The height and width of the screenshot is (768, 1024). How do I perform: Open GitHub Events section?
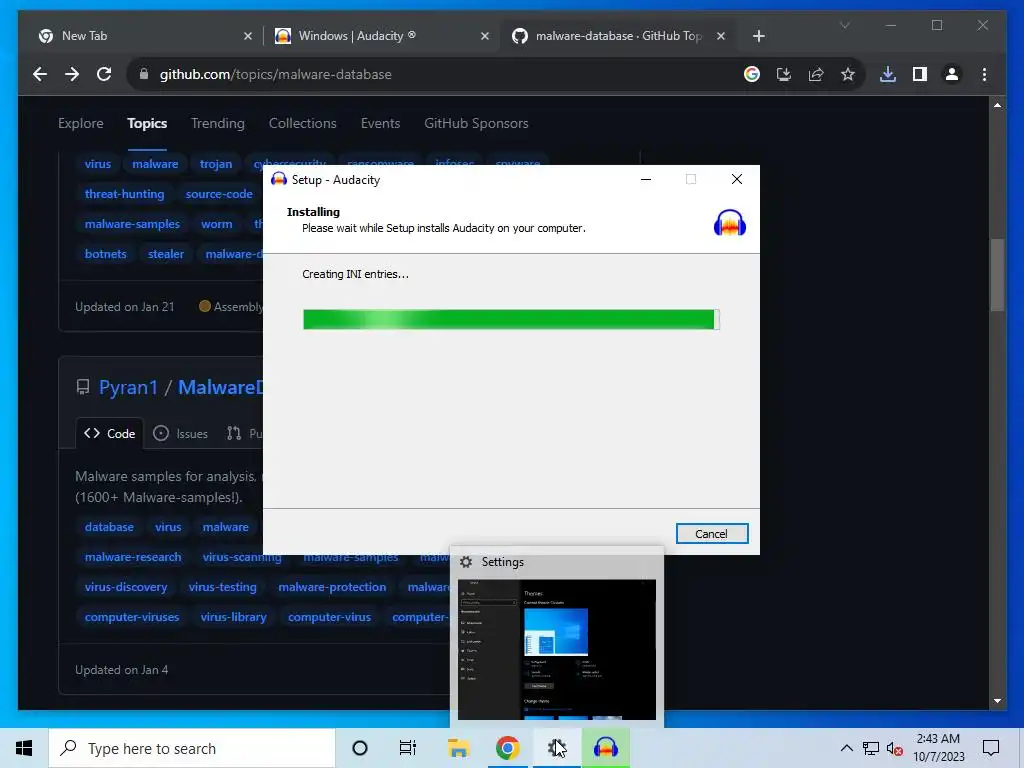(380, 123)
